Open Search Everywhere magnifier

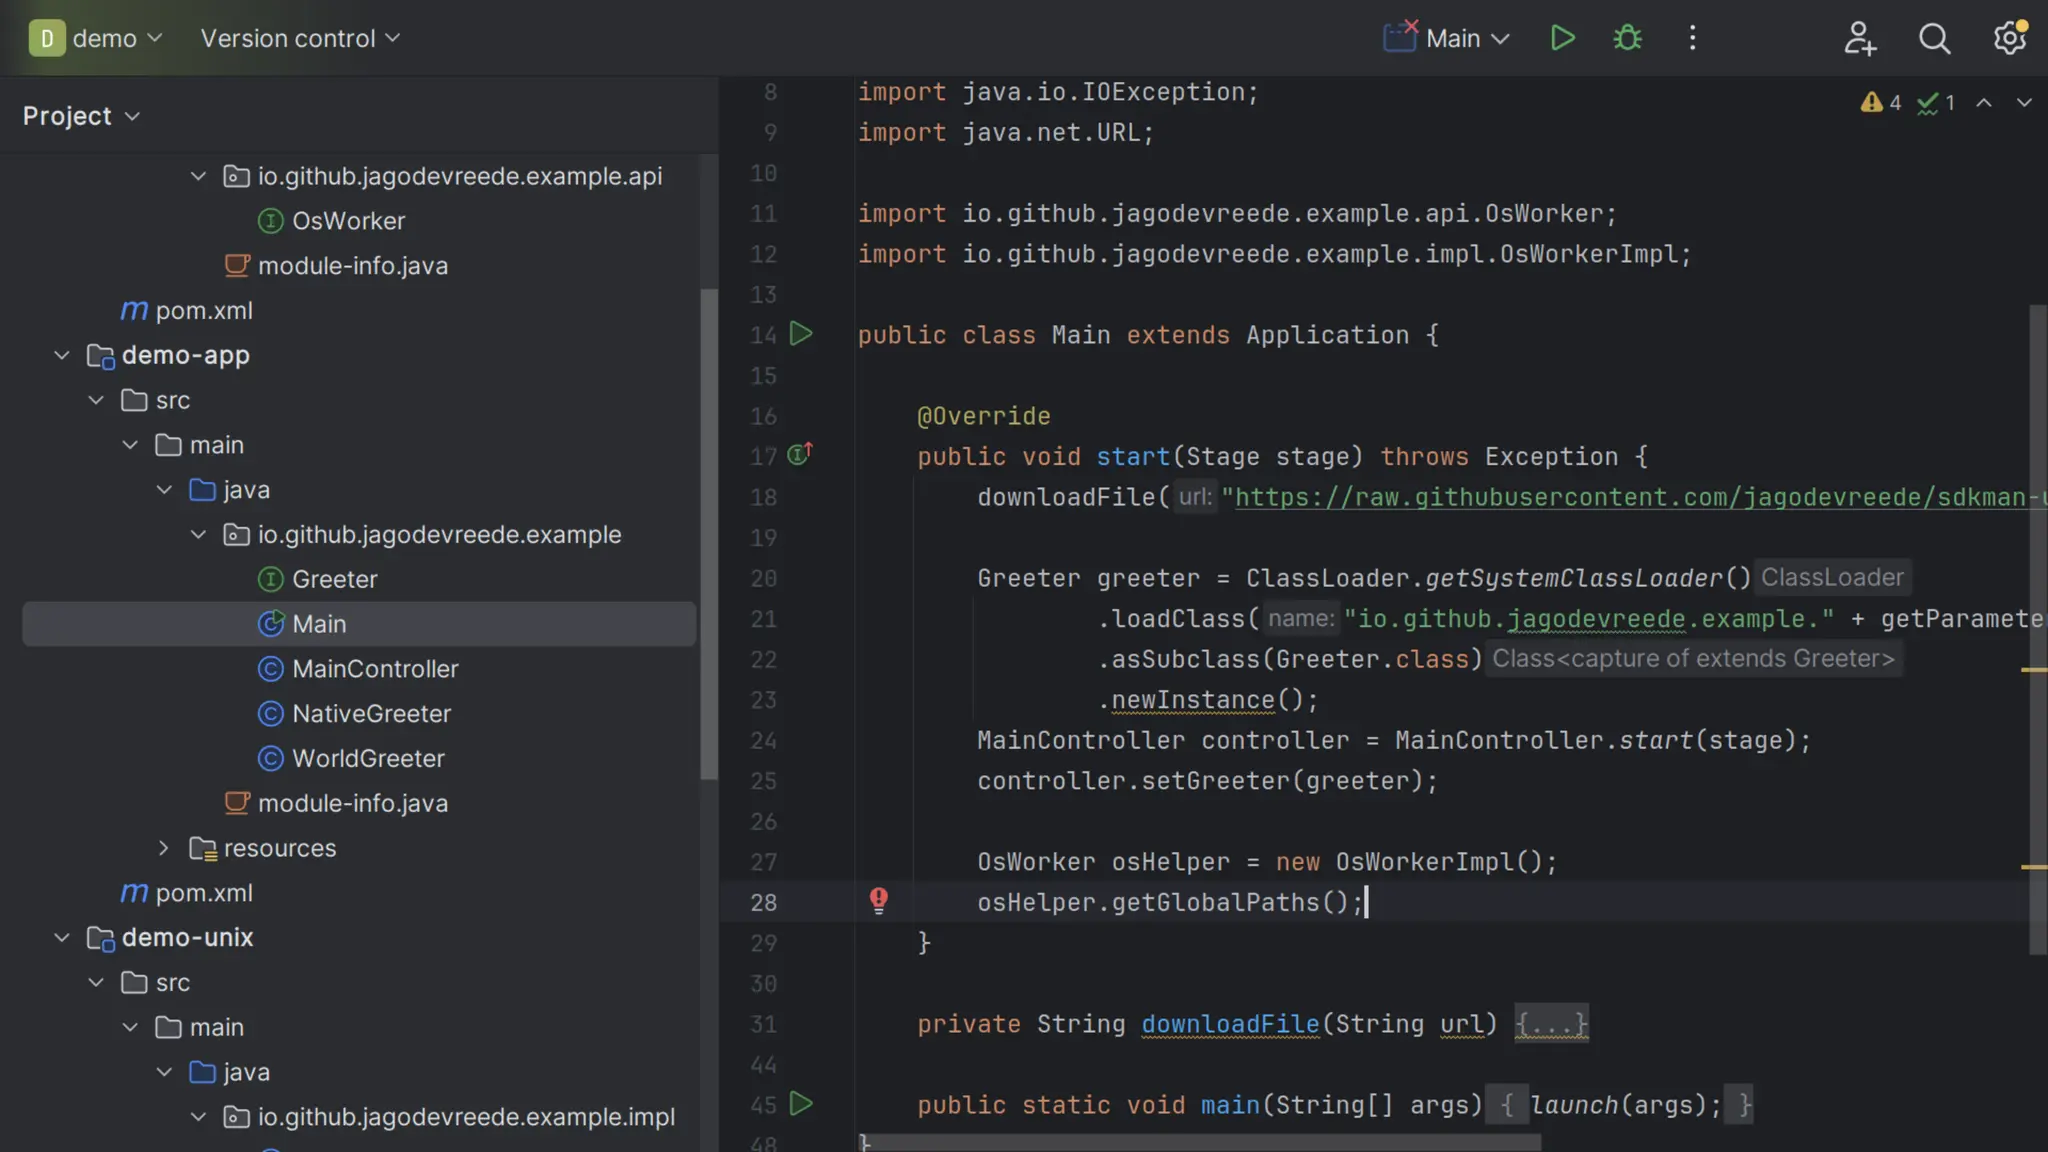click(x=1934, y=38)
